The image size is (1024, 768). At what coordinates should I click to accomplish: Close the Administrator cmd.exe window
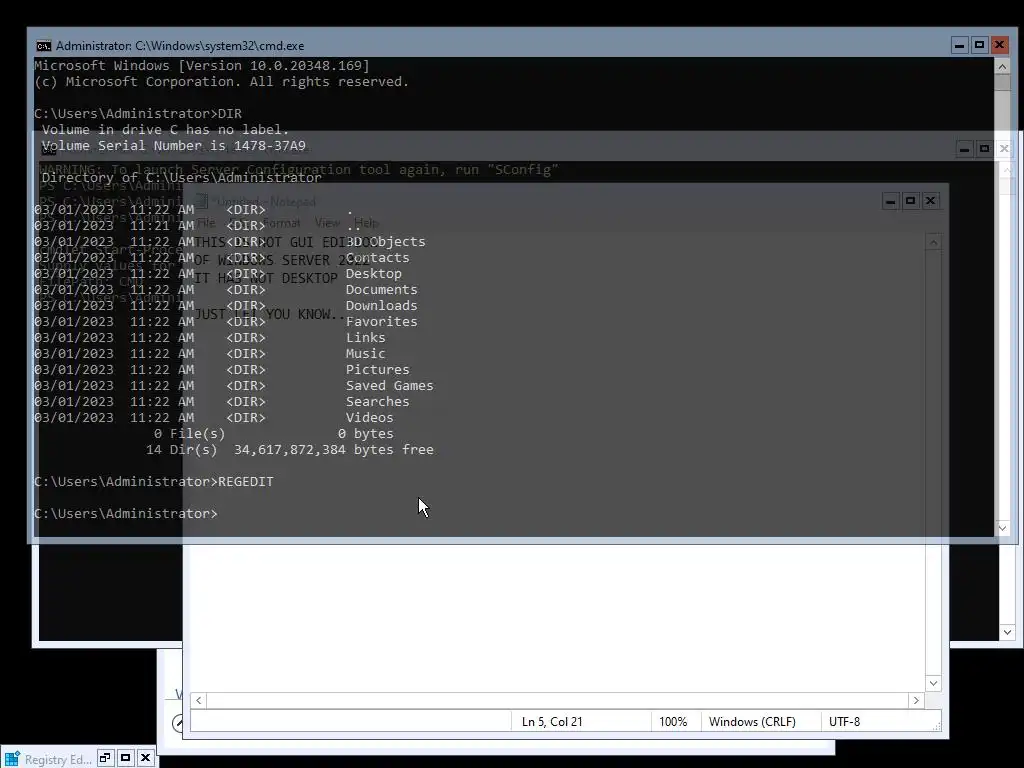pos(999,45)
